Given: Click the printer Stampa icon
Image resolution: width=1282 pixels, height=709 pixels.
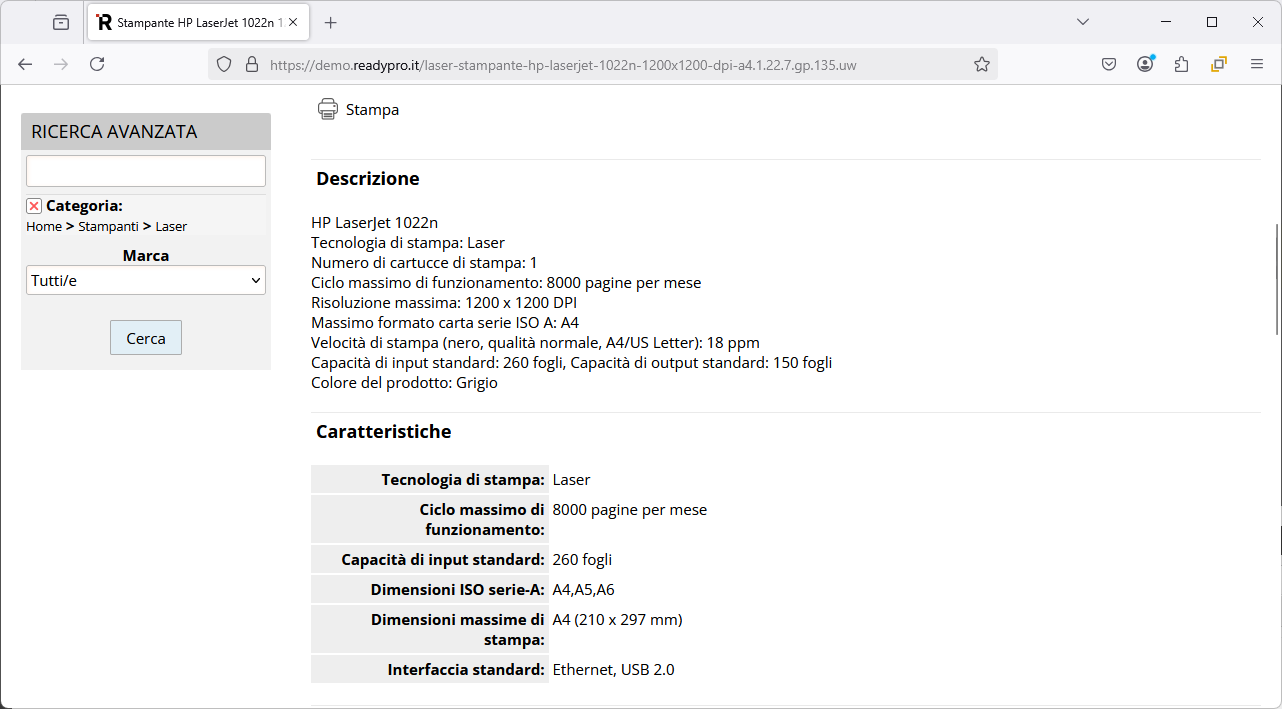Looking at the screenshot, I should coord(328,109).
